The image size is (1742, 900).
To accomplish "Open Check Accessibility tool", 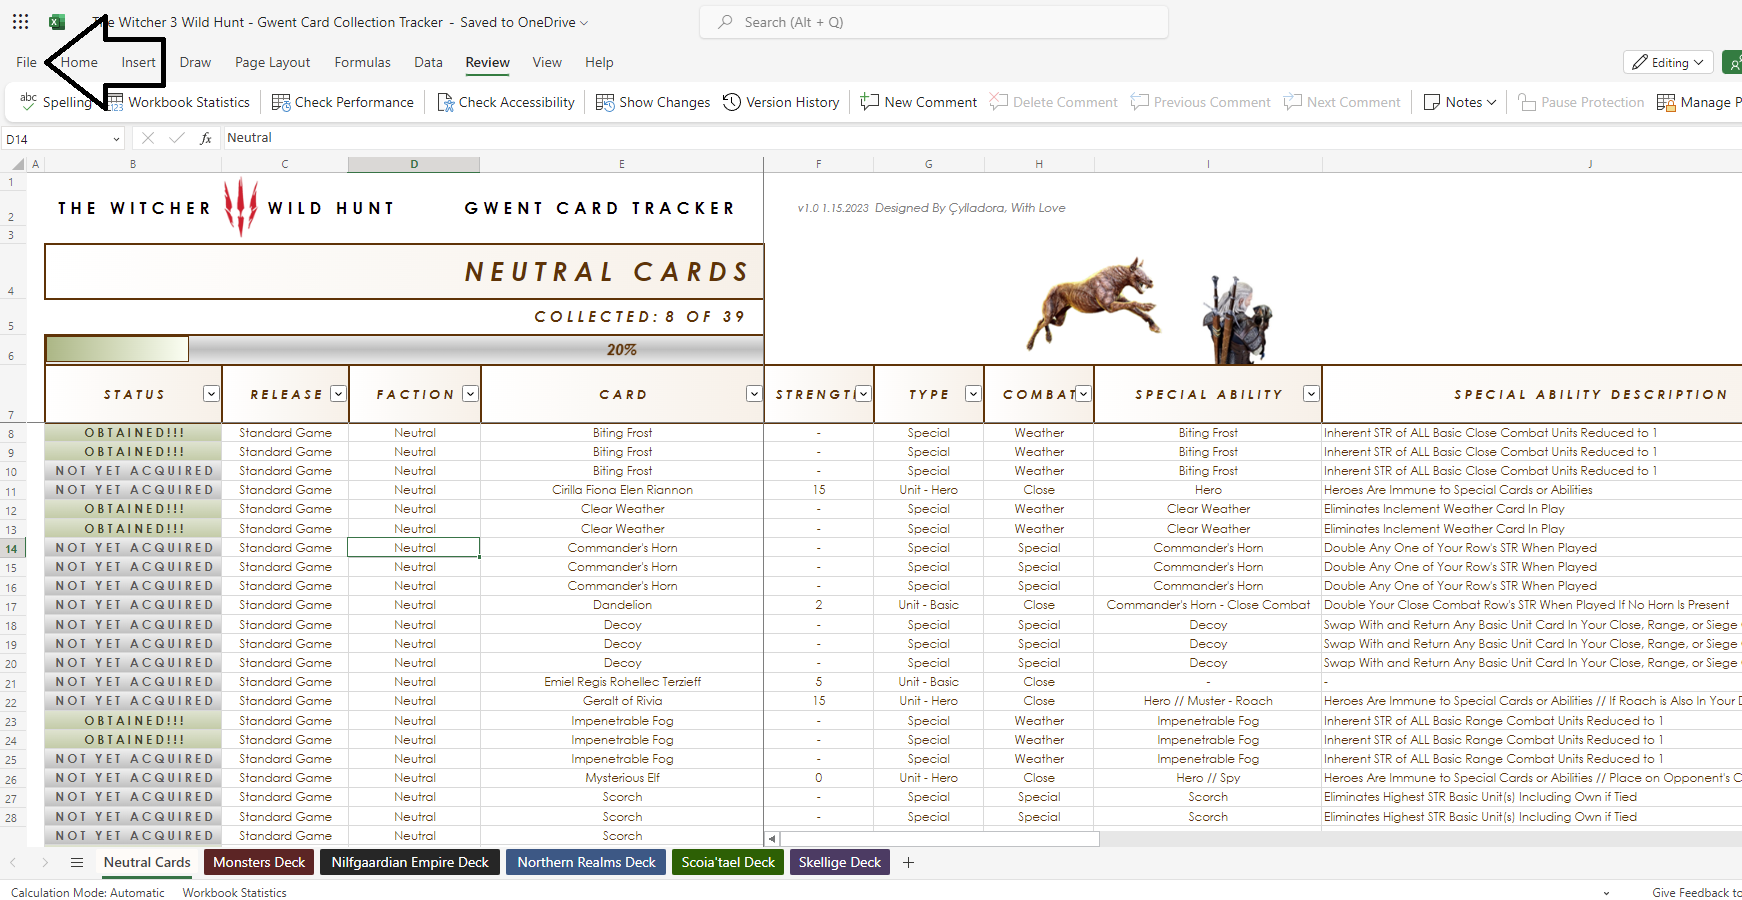I will click(505, 102).
